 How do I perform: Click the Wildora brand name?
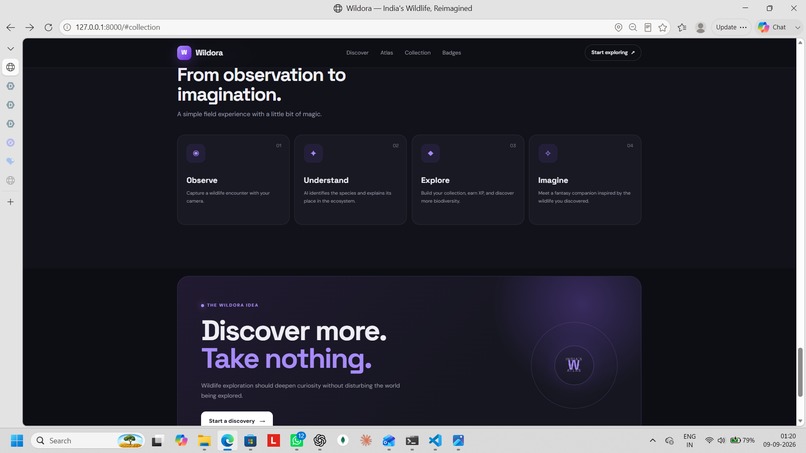coord(209,52)
